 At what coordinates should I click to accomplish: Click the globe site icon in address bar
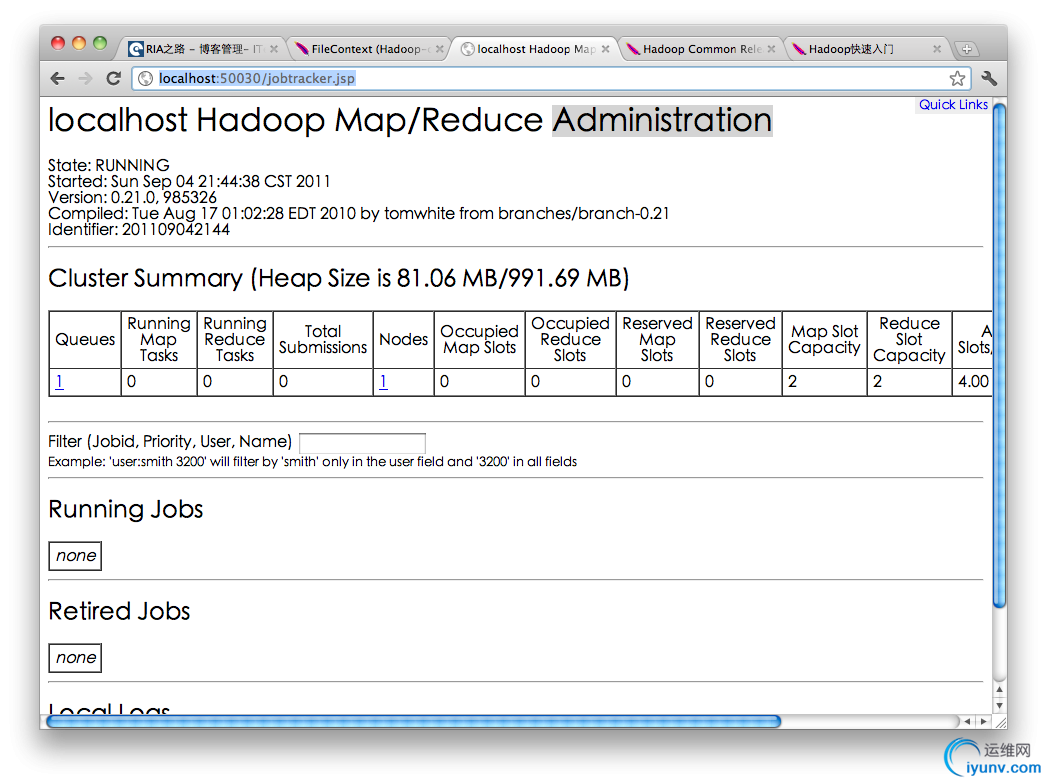tap(145, 79)
